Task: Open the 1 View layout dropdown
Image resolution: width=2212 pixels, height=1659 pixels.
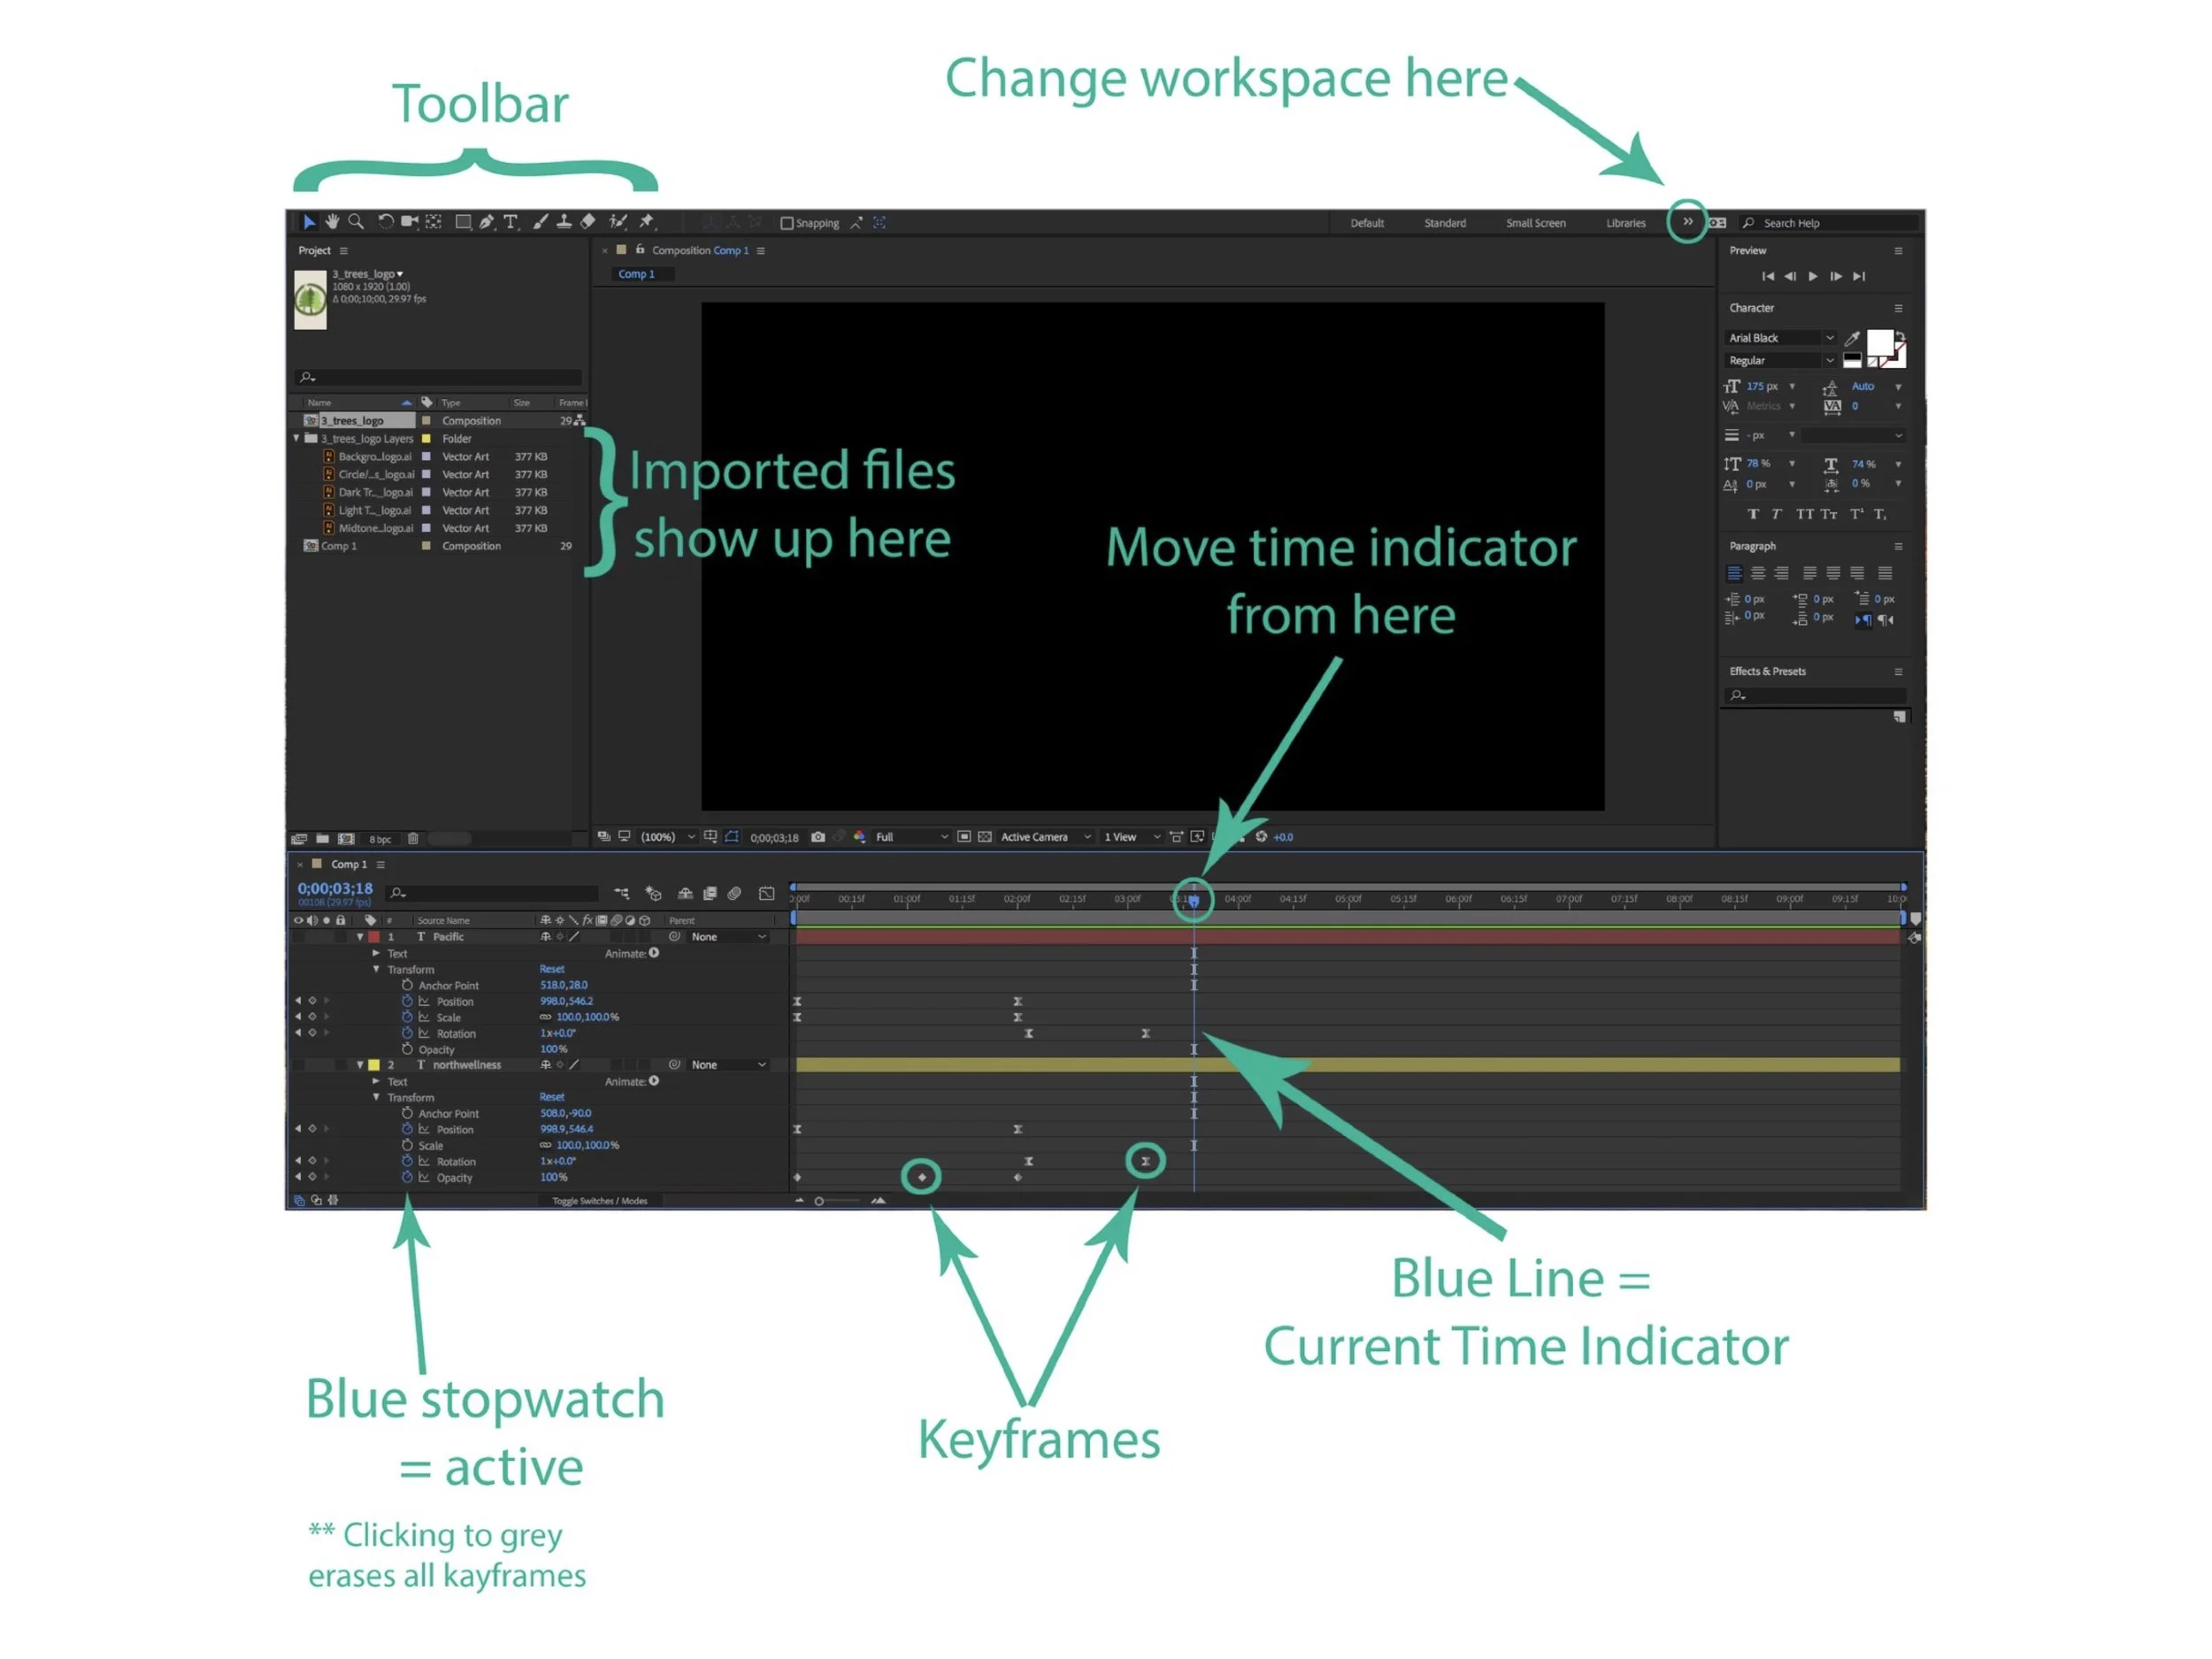Action: [x=1132, y=837]
